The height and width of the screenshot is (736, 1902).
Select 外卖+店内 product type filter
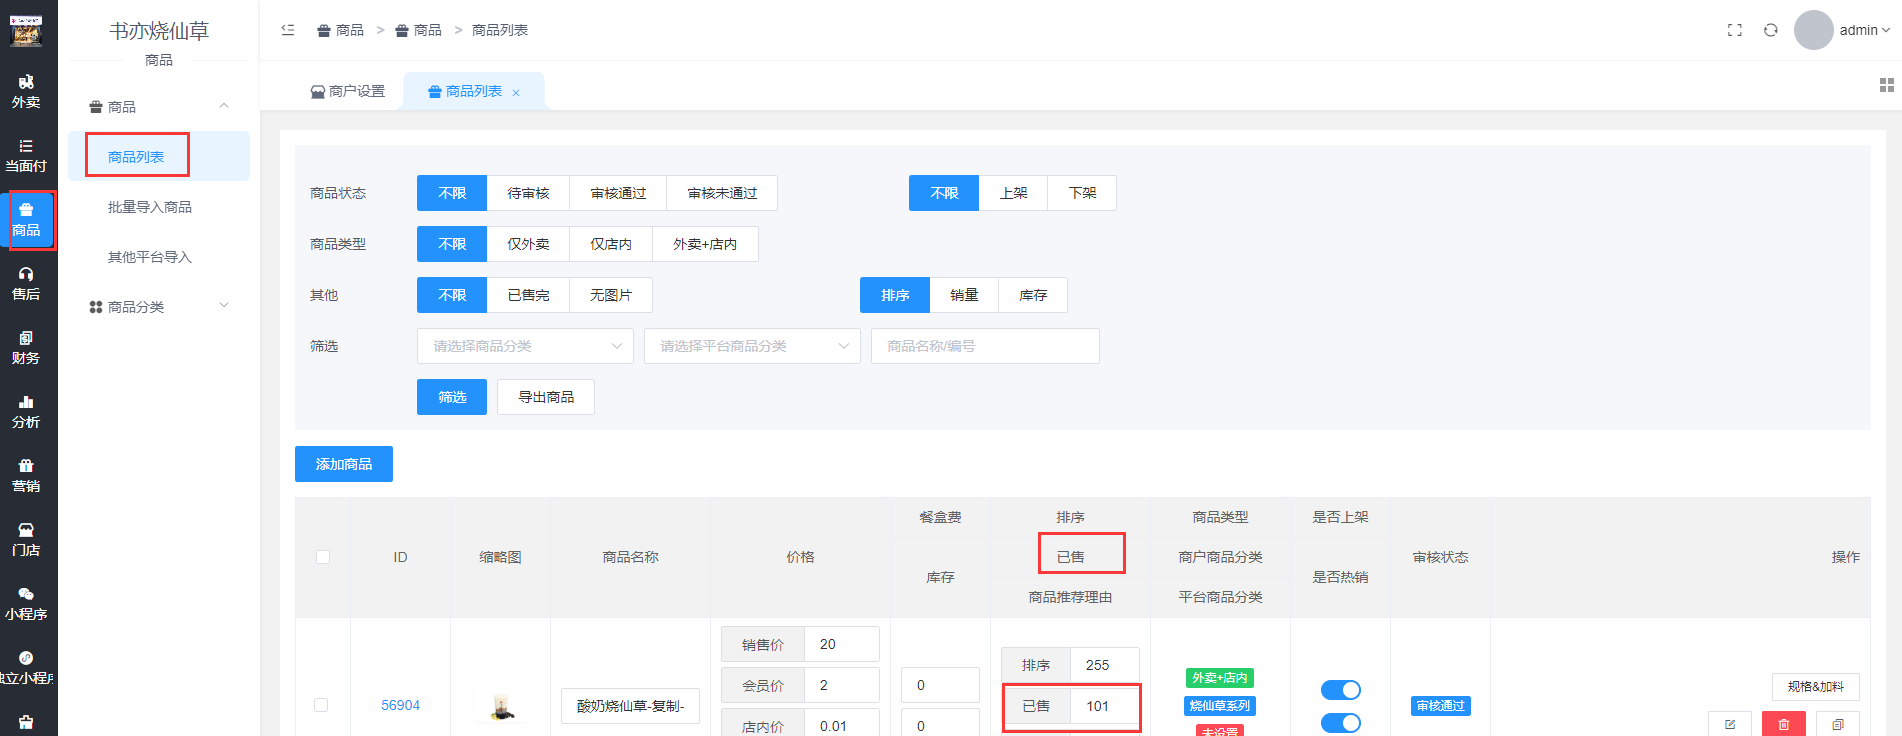705,244
